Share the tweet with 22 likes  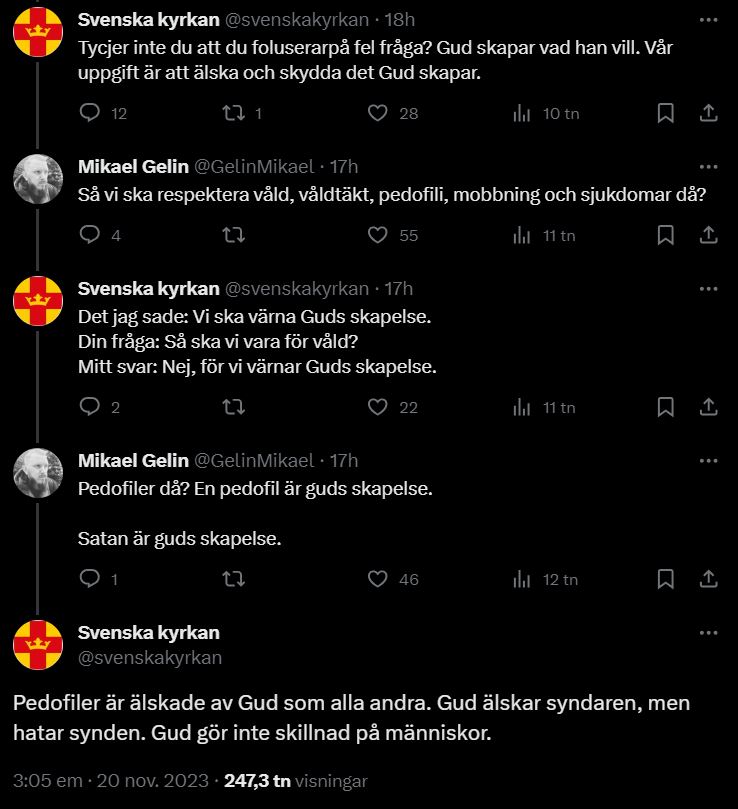(707, 407)
